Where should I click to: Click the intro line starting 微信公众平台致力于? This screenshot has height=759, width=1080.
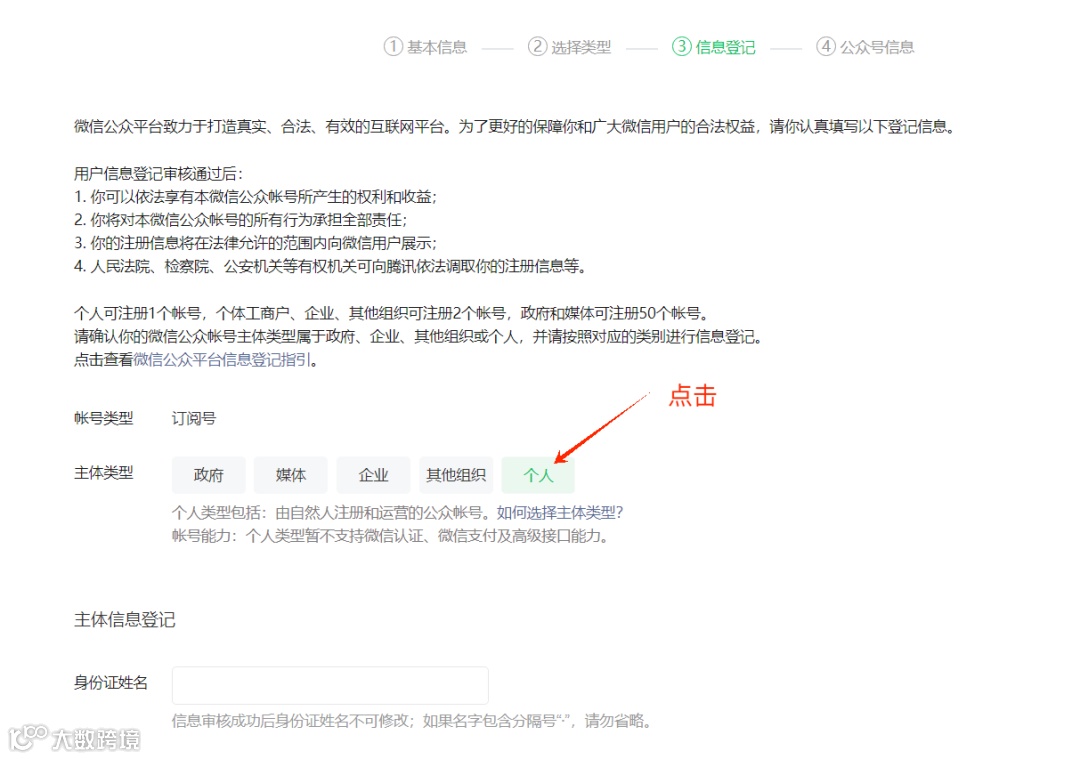pyautogui.click(x=515, y=127)
